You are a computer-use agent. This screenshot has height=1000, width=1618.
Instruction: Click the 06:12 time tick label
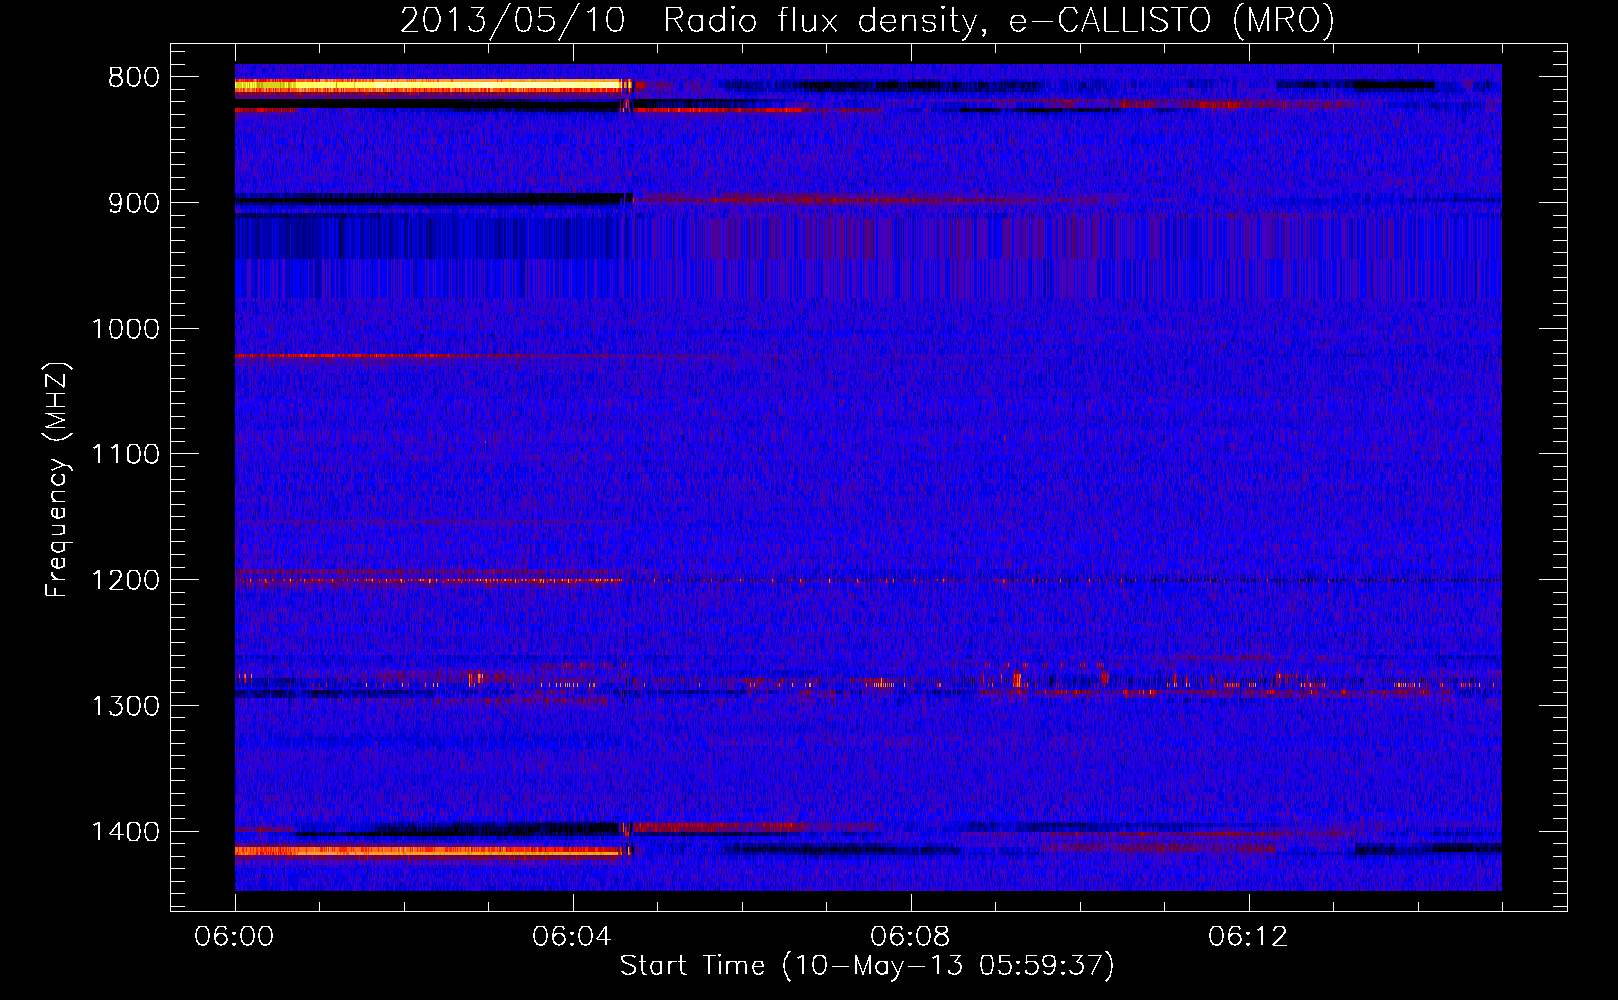(x=1249, y=937)
